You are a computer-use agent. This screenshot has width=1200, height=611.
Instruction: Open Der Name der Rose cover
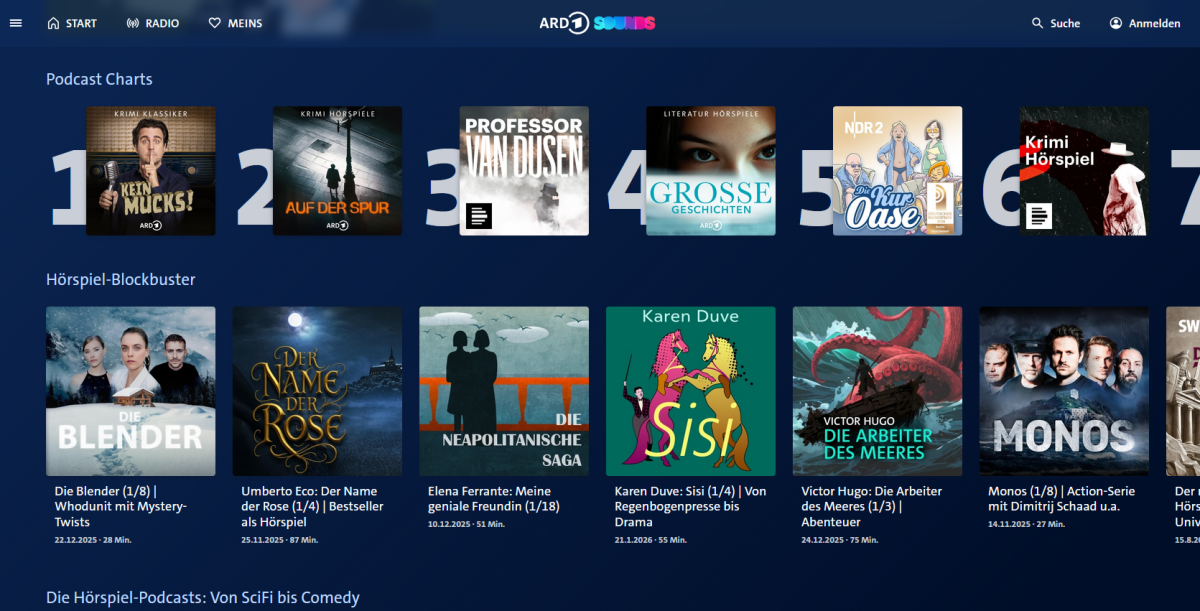[x=318, y=391]
